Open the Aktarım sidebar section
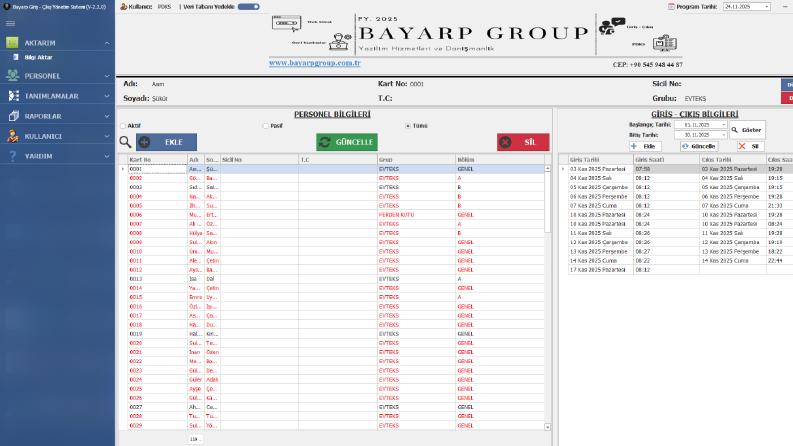This screenshot has height=446, width=793. (57, 43)
